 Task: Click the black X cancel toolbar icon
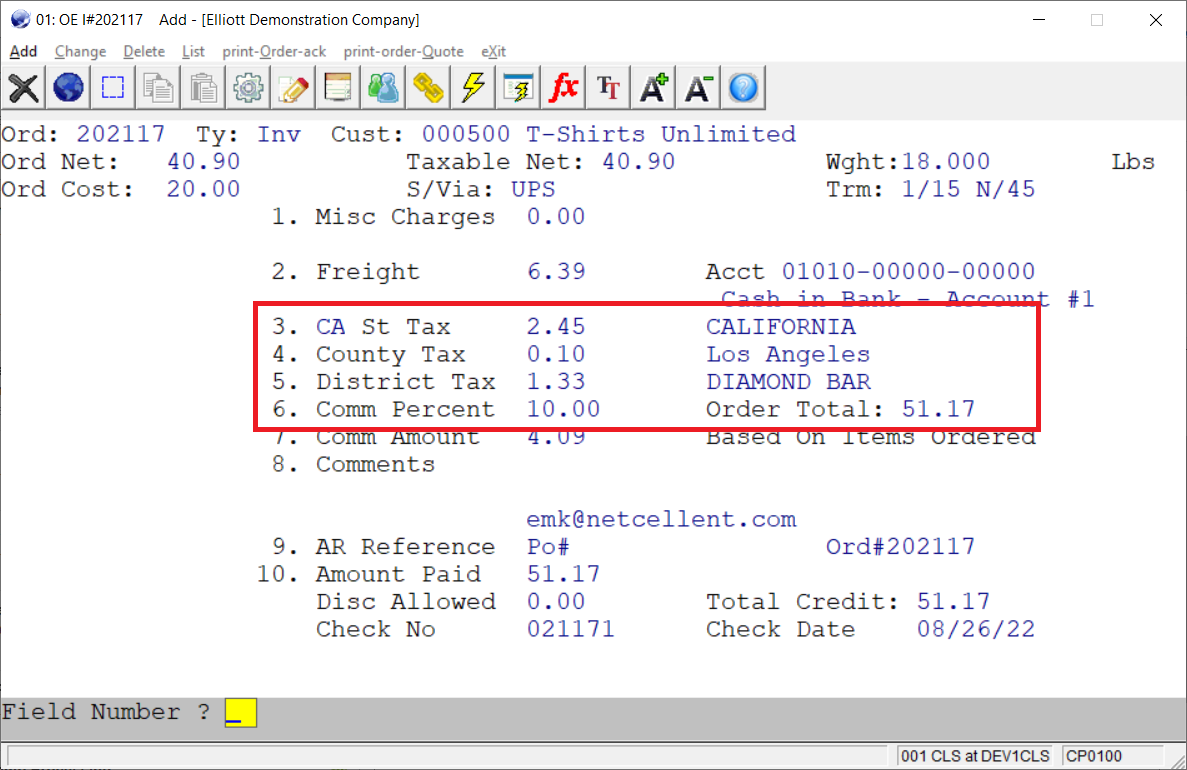[x=23, y=88]
